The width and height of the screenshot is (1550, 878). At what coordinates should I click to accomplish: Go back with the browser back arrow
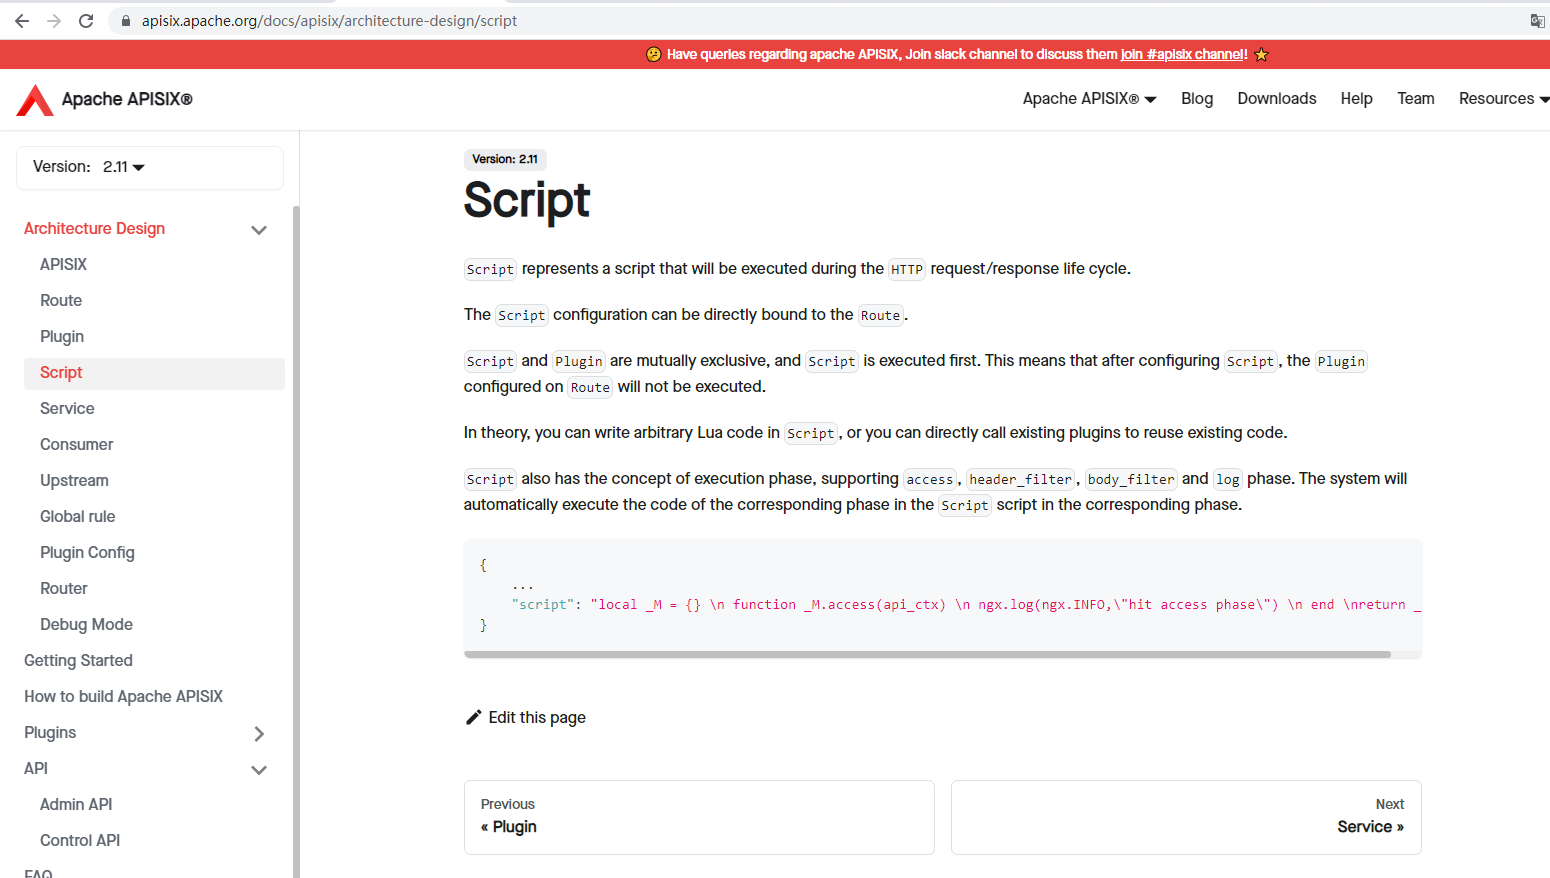22,20
